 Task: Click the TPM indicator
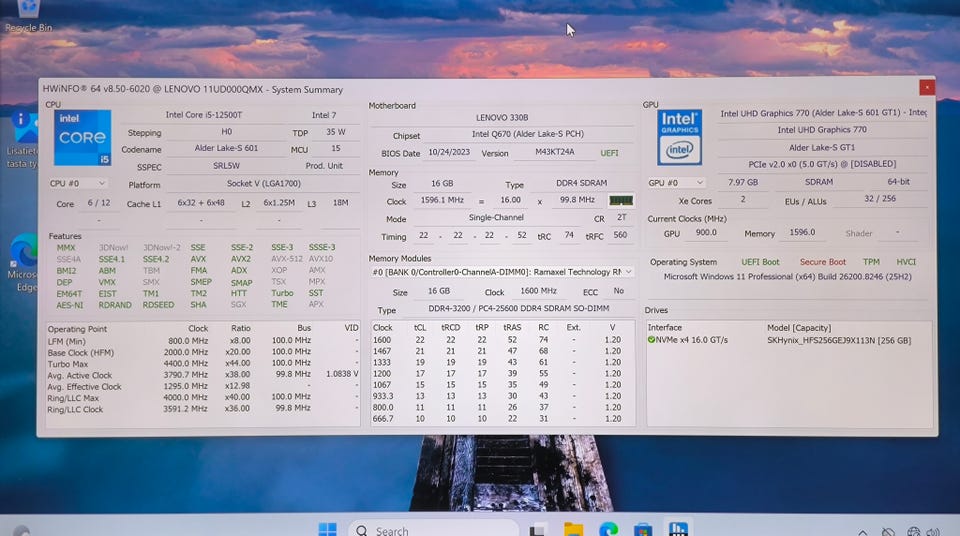pyautogui.click(x=871, y=262)
